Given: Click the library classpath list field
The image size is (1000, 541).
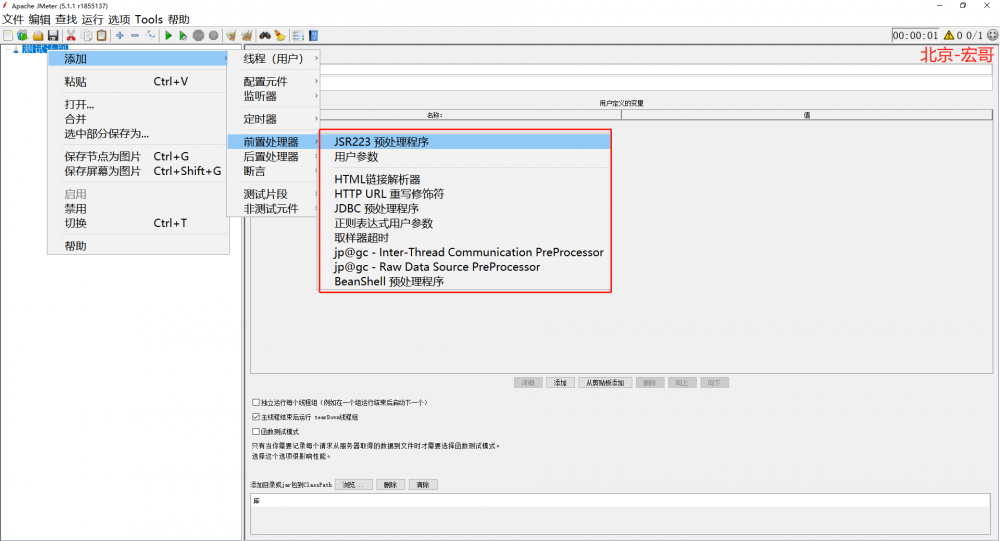Looking at the screenshot, I should click(621, 514).
